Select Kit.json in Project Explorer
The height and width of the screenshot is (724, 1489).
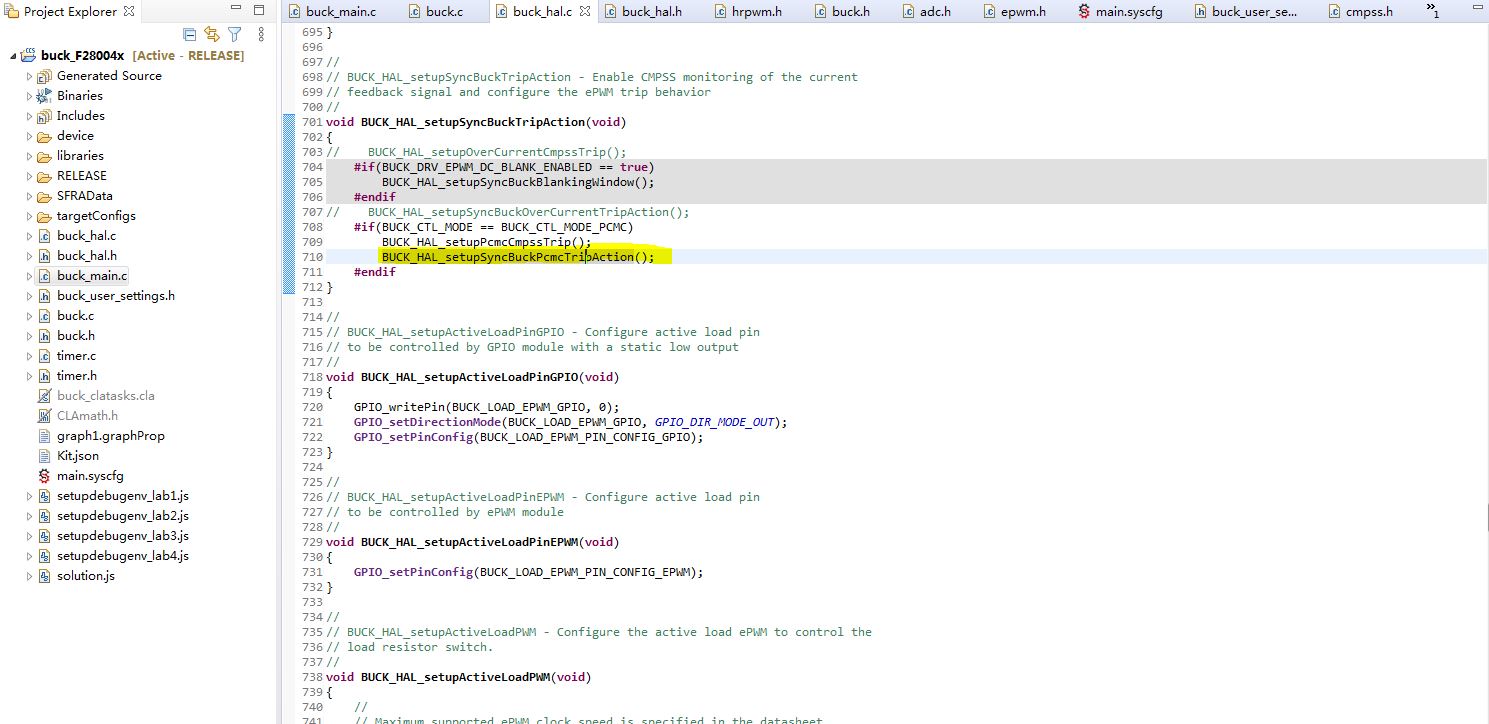(77, 456)
